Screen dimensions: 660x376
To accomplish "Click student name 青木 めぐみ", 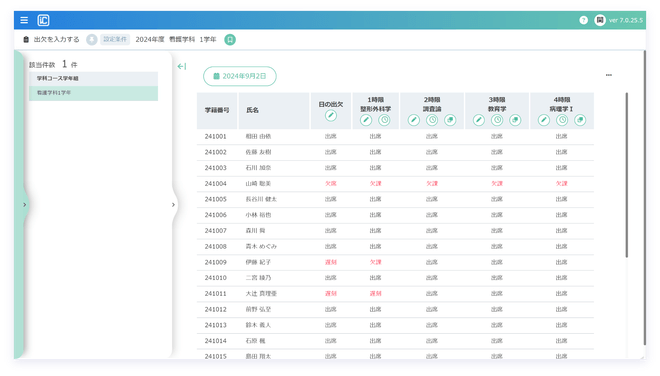I will coord(261,246).
